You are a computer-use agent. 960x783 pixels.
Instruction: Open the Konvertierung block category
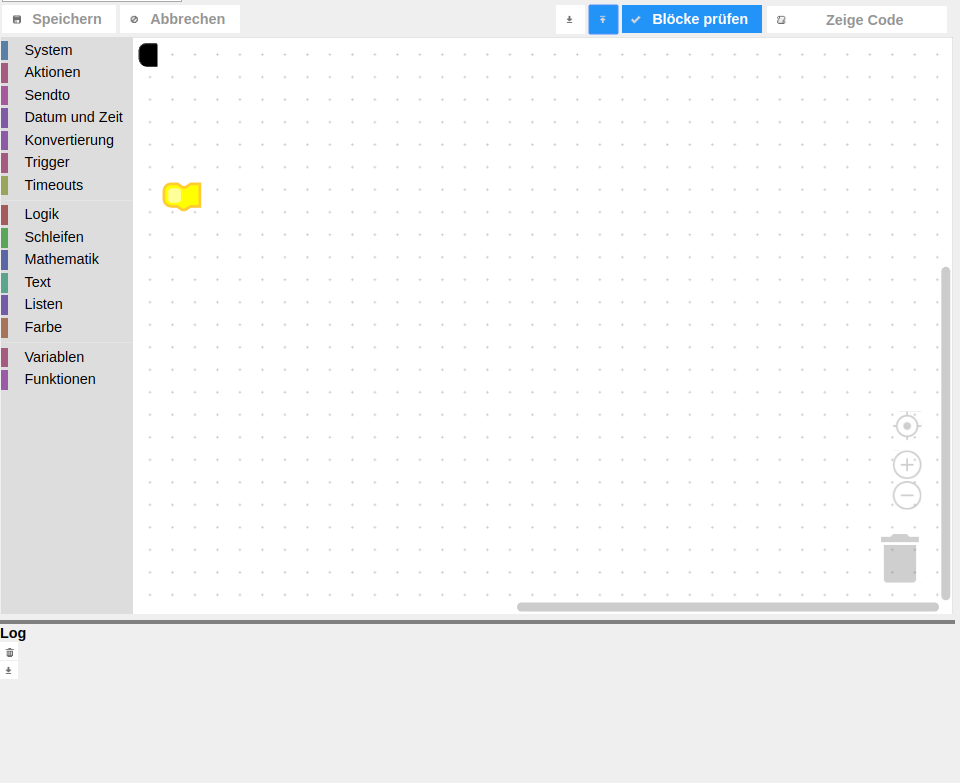[x=67, y=140]
